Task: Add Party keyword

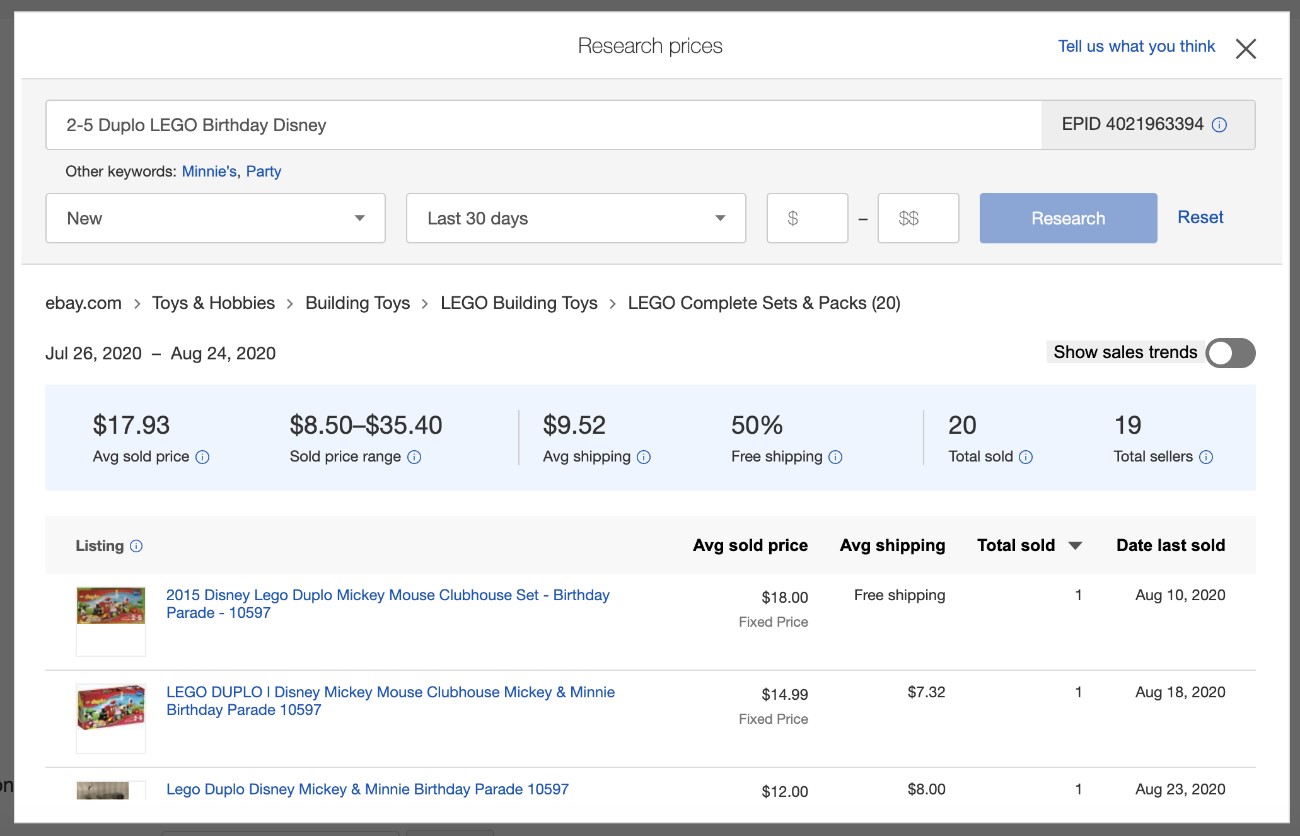Action: 264,171
